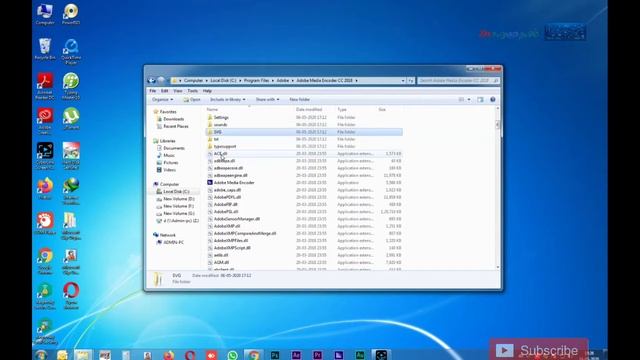This screenshot has width=640, height=360.
Task: Launch Acrobat Reader DC from desktop
Action: tap(45, 87)
